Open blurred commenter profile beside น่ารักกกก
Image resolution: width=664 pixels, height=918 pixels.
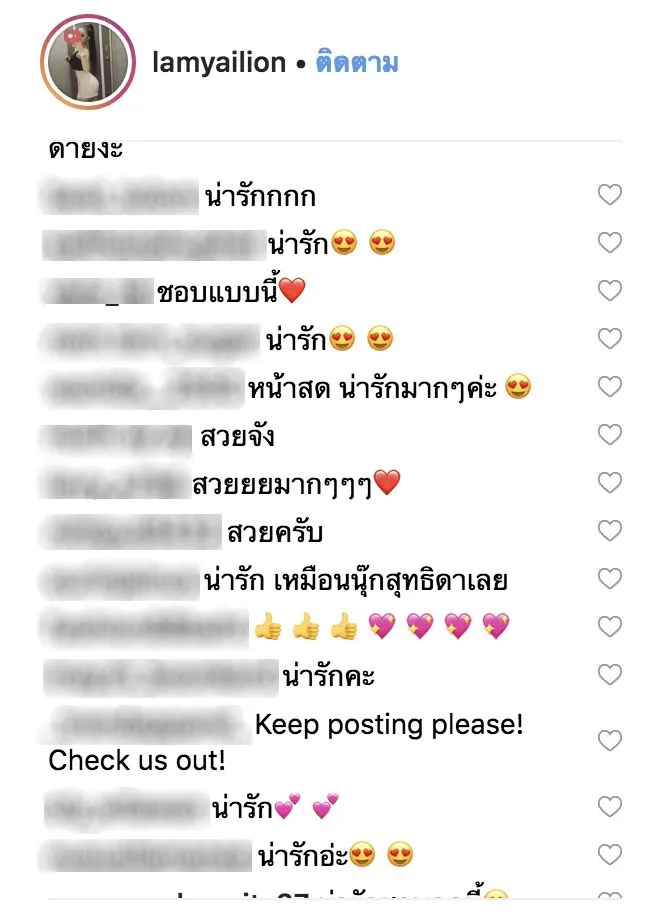coord(119,196)
